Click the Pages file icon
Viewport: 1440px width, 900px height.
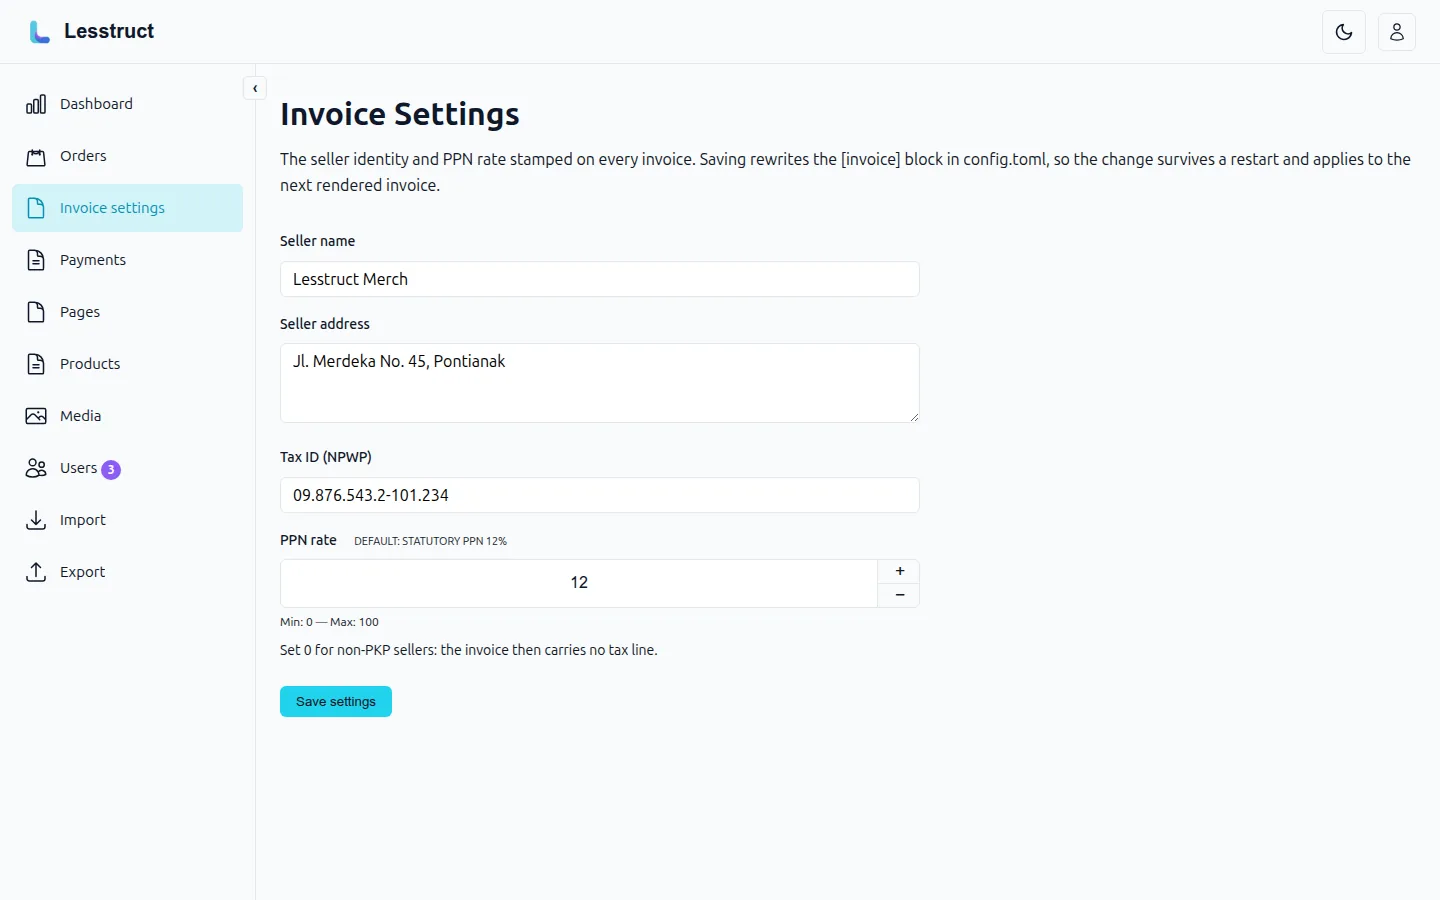pyautogui.click(x=36, y=312)
